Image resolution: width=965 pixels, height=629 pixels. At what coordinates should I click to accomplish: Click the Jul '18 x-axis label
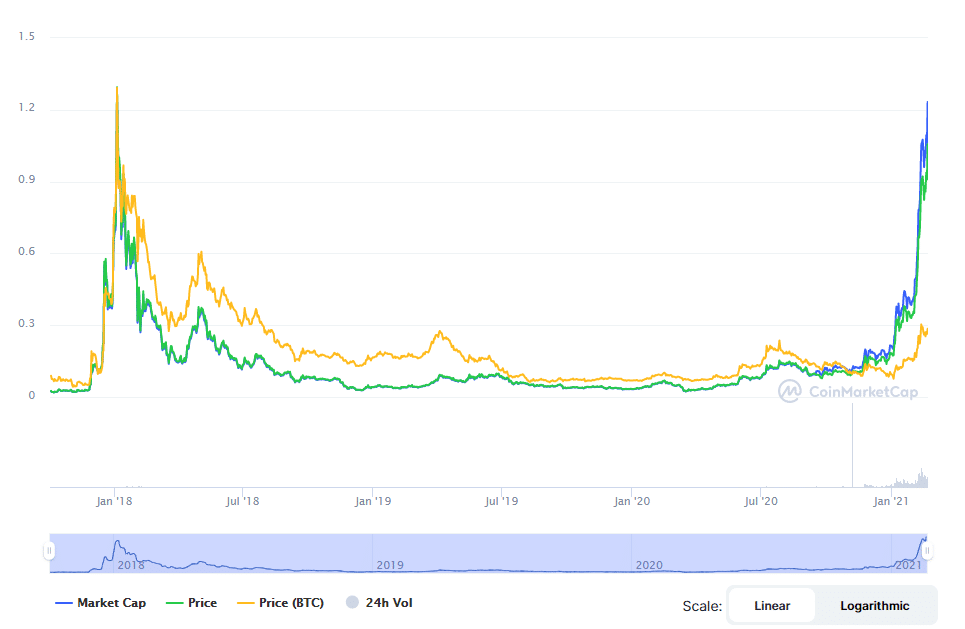[x=243, y=501]
